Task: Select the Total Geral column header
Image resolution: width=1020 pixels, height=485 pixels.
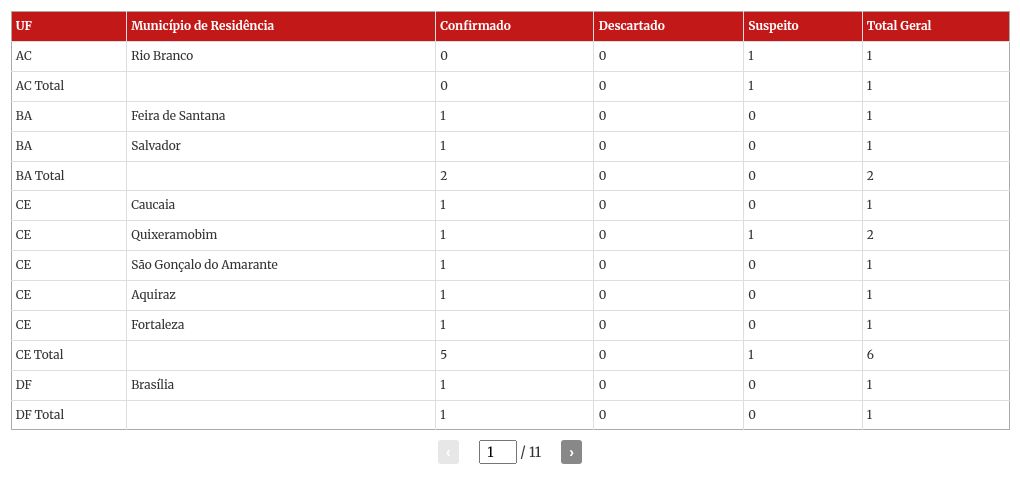Action: pos(899,26)
